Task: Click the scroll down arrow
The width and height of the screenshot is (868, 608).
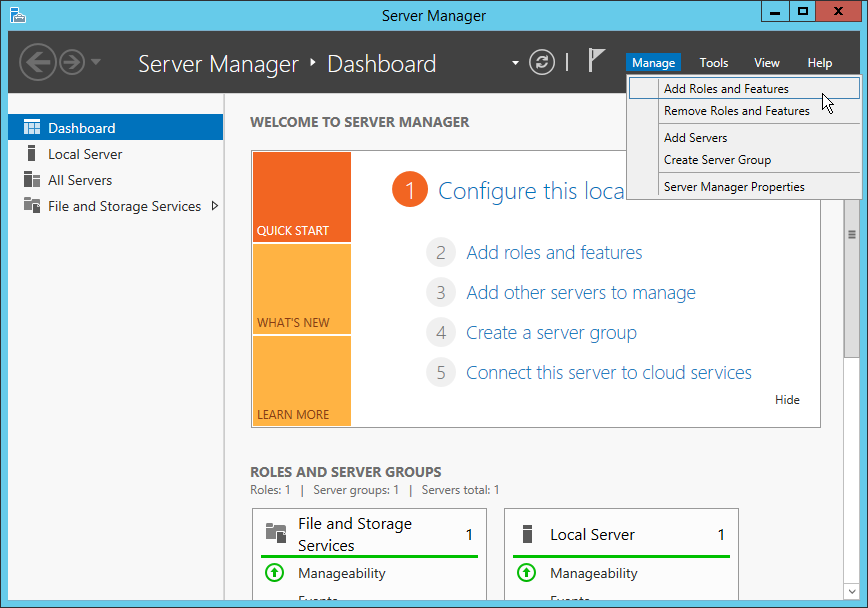Action: point(852,591)
